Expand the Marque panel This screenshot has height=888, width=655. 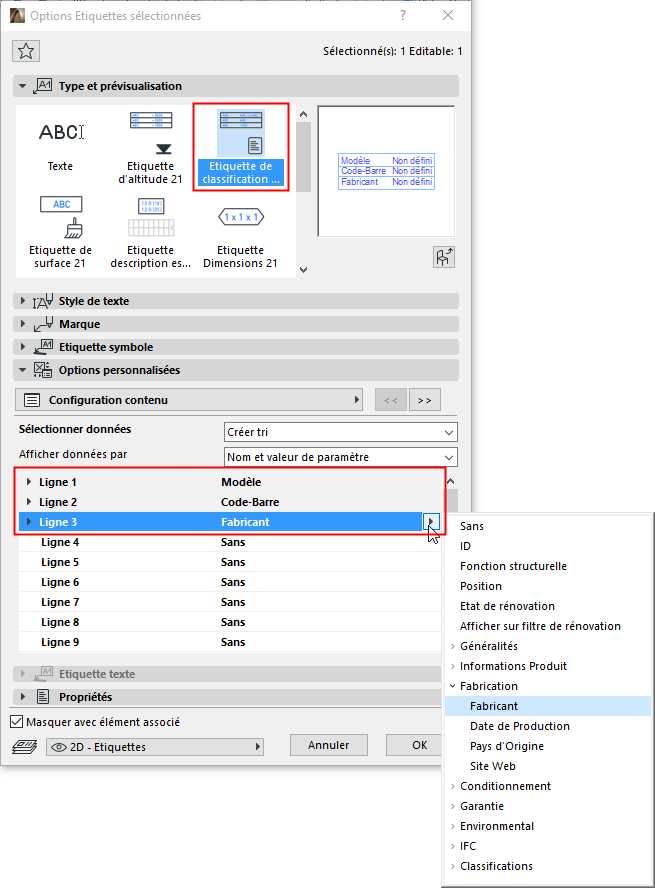pos(23,324)
